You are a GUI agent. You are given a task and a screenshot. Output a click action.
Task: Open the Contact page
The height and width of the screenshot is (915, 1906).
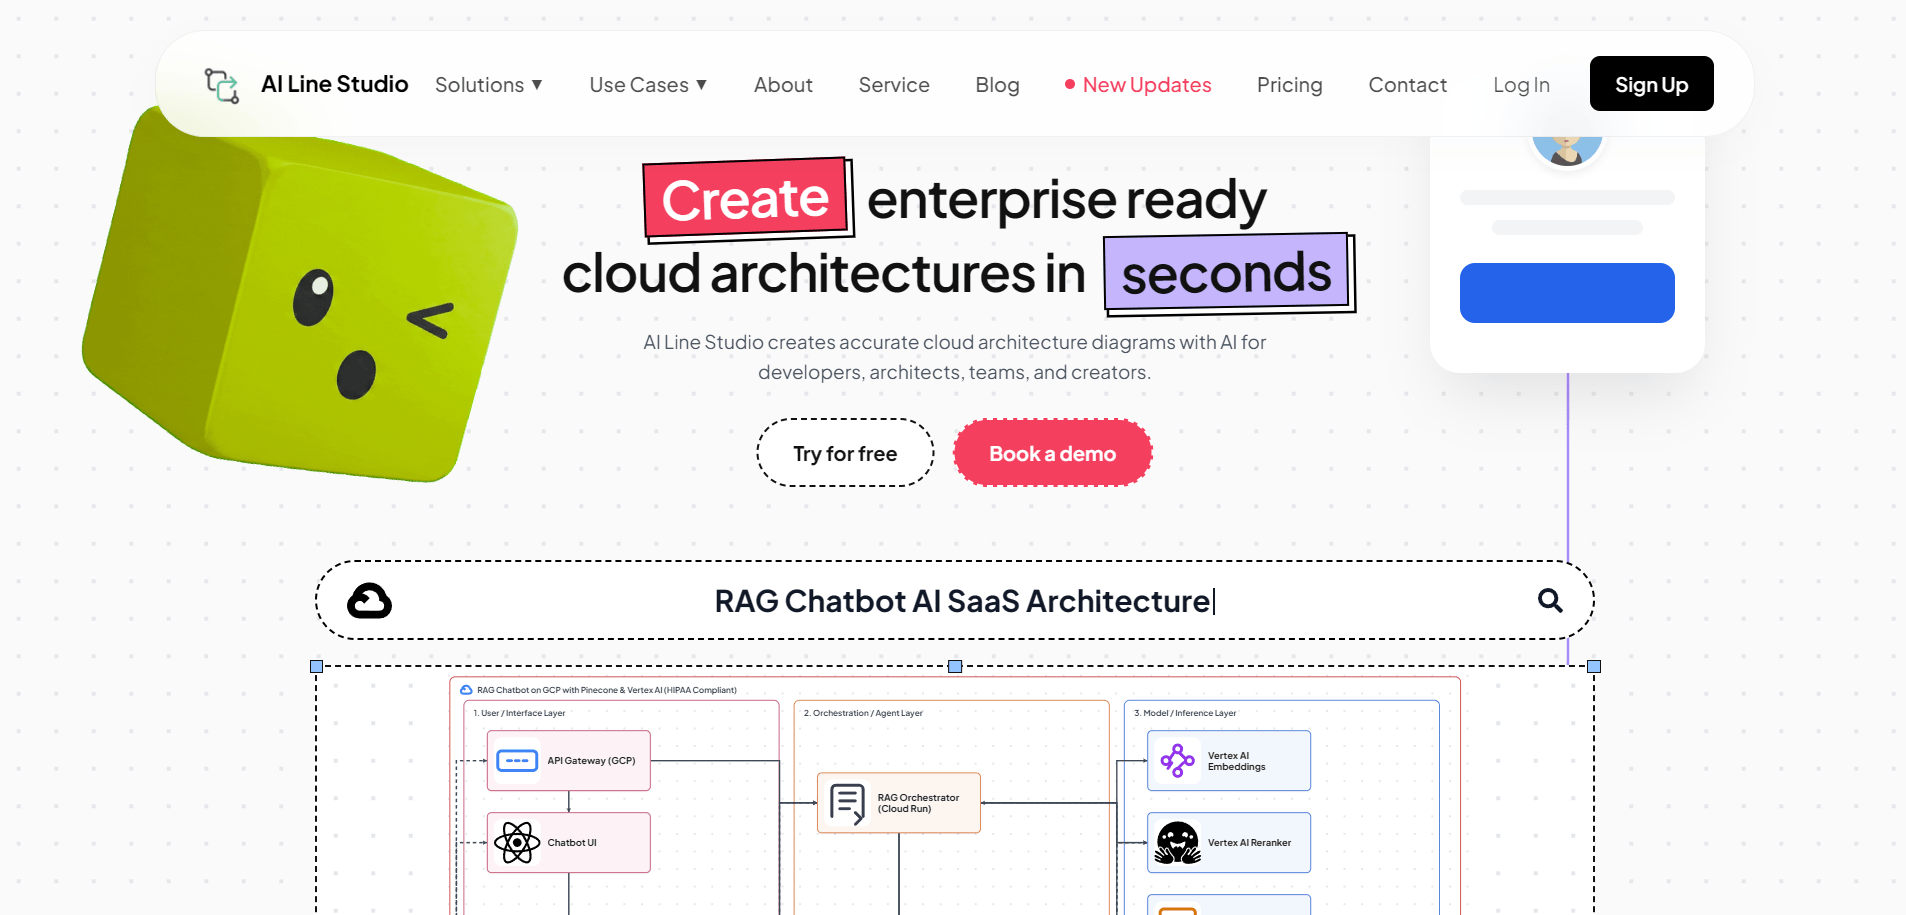tap(1407, 85)
